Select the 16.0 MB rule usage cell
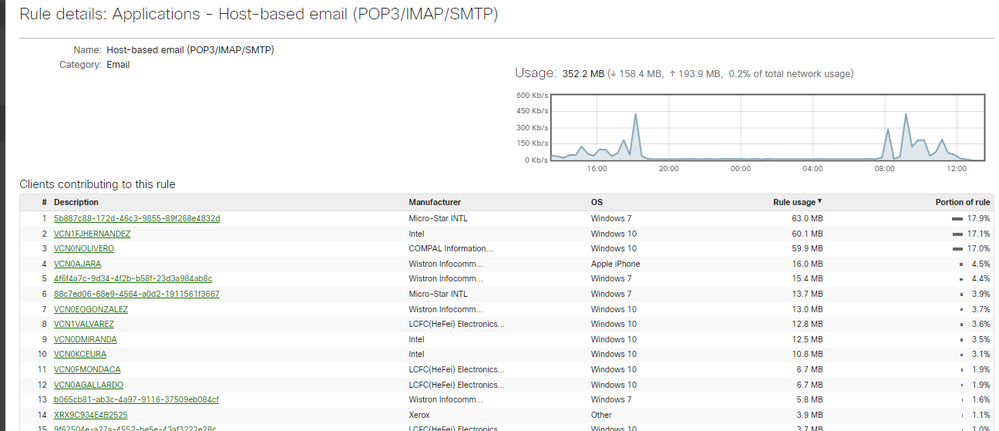The image size is (999, 431). (x=809, y=264)
